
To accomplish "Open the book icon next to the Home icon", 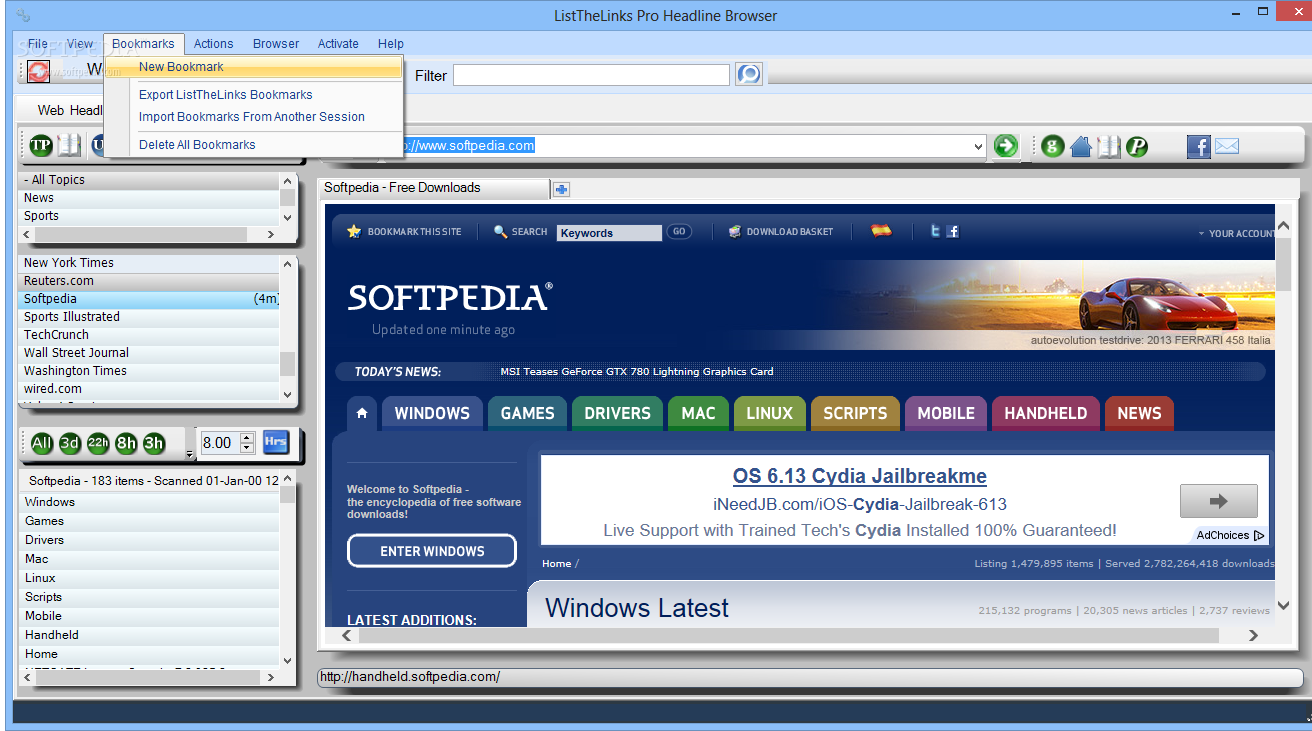I will coord(1109,146).
